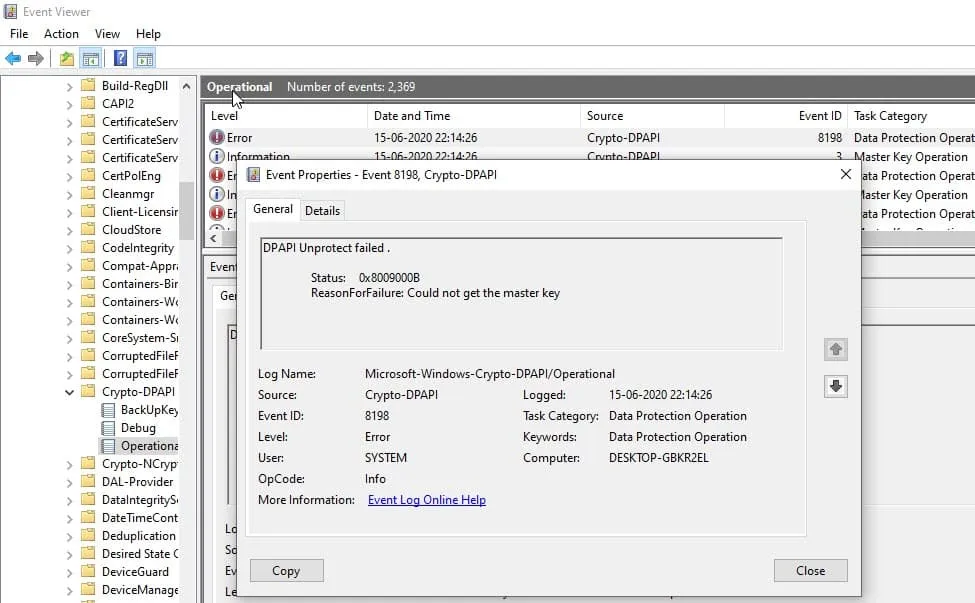The image size is (975, 603).
Task: Click the Operational log icon in the tree
Action: click(x=108, y=446)
